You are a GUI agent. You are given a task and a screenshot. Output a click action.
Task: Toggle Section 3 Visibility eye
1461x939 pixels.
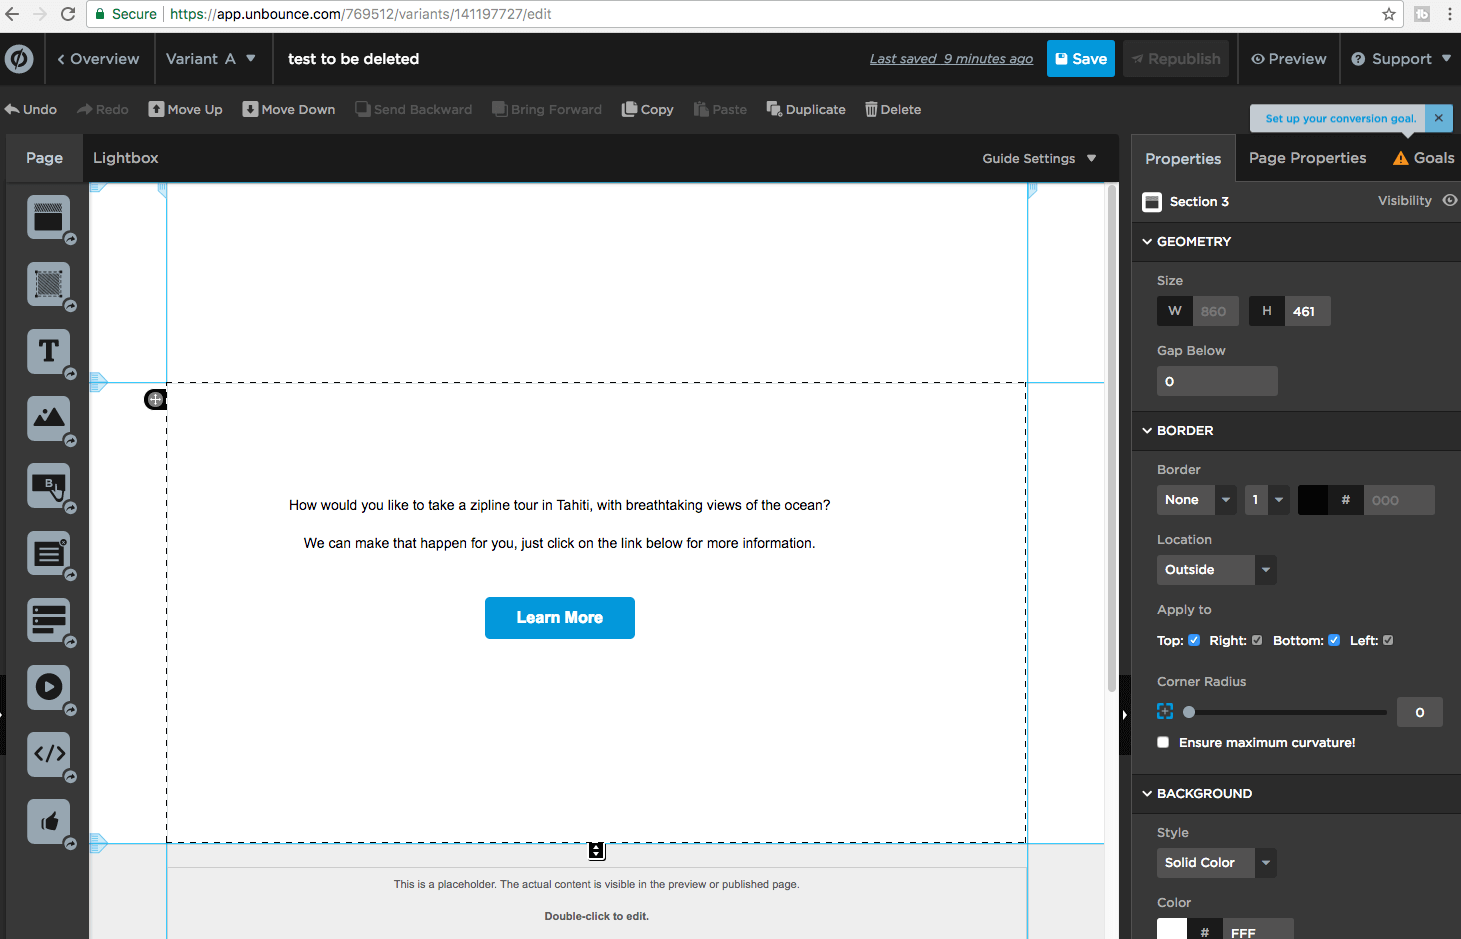coord(1449,200)
